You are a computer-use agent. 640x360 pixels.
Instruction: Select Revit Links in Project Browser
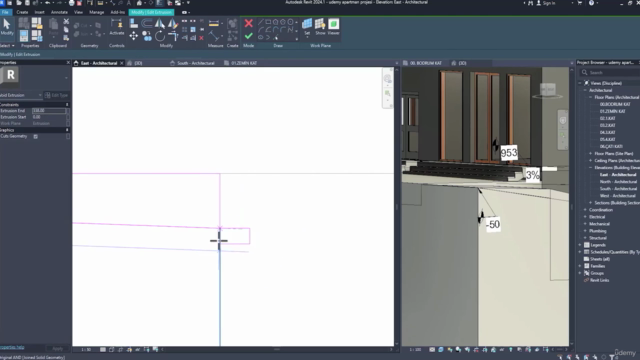[x=599, y=280]
